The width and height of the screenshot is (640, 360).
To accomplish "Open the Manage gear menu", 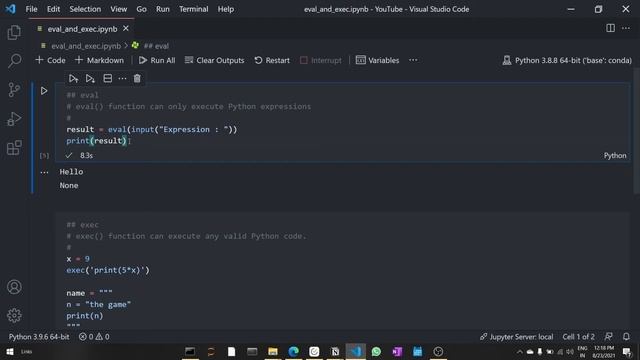I will click(14, 315).
